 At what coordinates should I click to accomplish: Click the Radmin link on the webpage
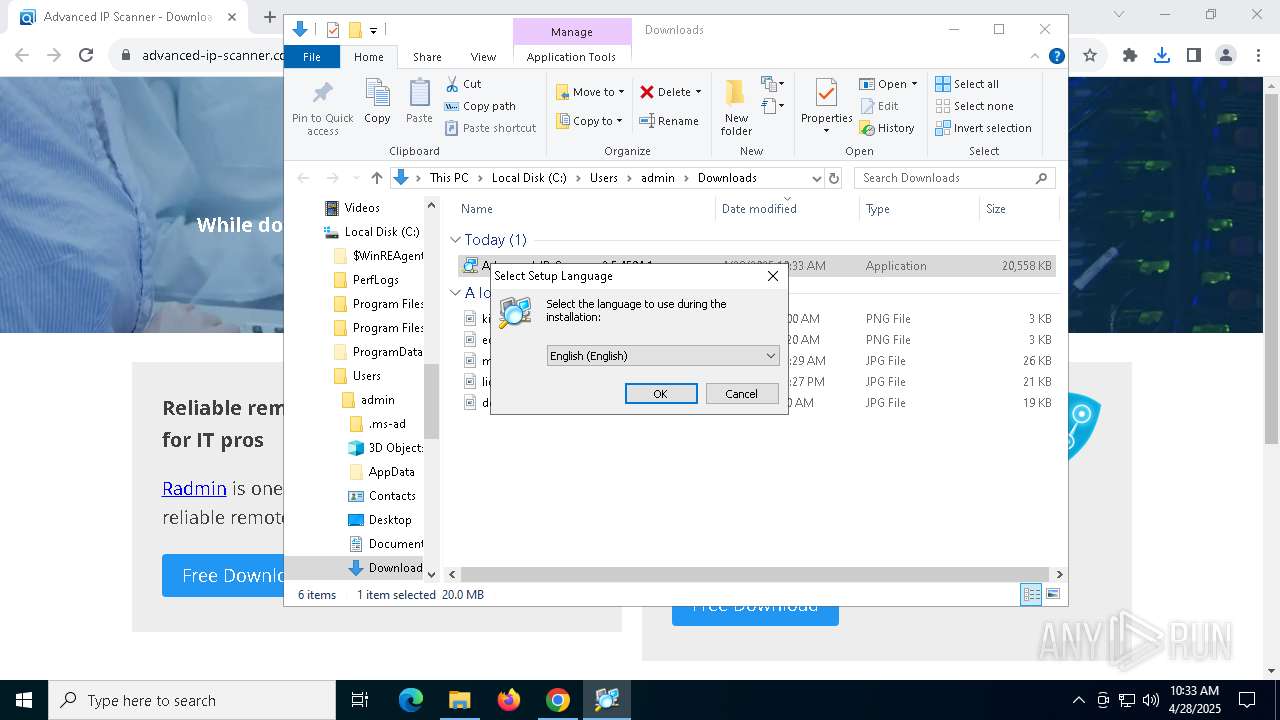click(x=194, y=488)
